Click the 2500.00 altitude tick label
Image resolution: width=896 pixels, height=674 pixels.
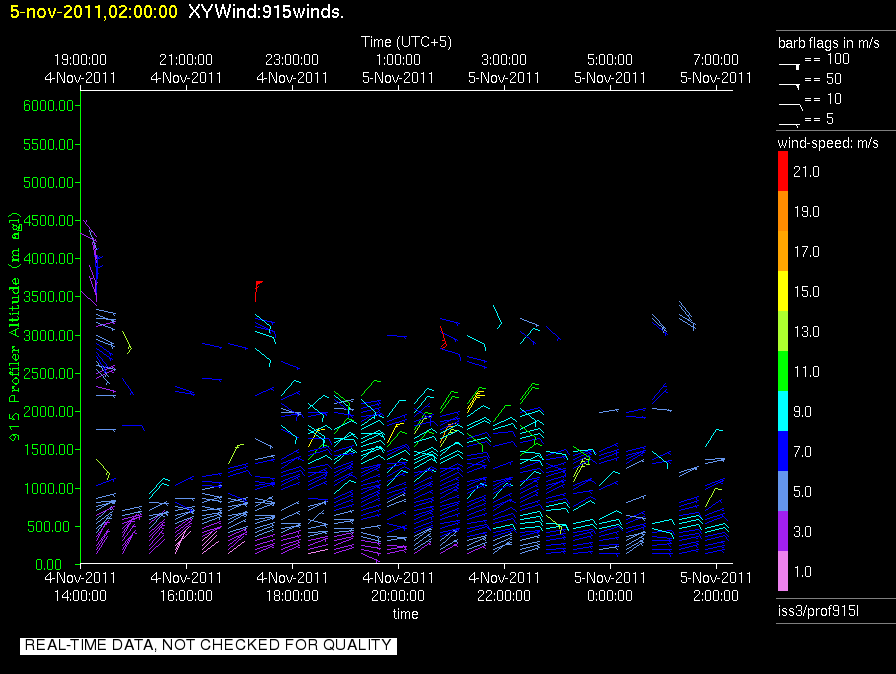pyautogui.click(x=49, y=374)
